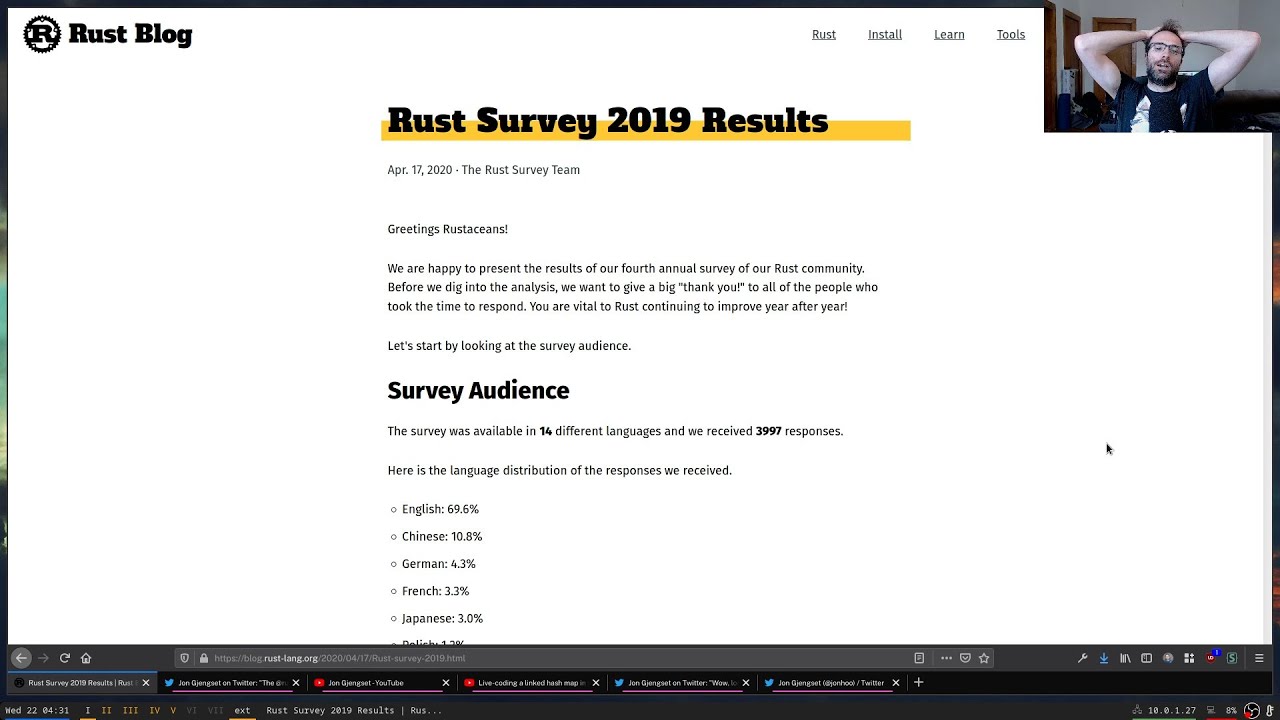Open the Rust link in site header
Viewport: 1280px width, 720px height.
[824, 34]
